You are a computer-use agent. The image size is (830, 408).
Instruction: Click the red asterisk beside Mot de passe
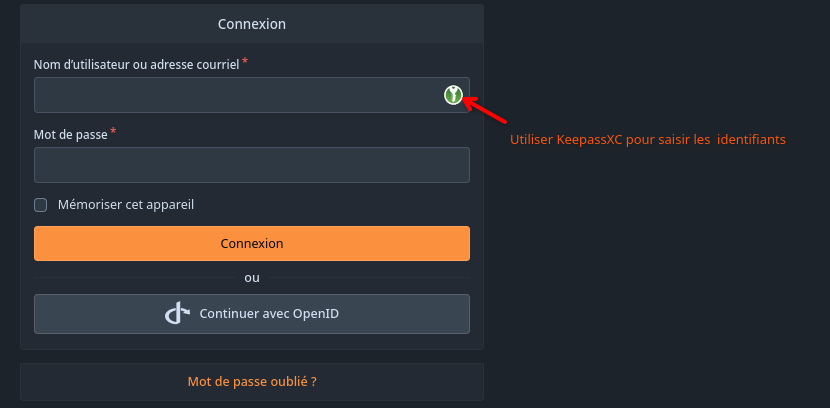click(x=113, y=132)
